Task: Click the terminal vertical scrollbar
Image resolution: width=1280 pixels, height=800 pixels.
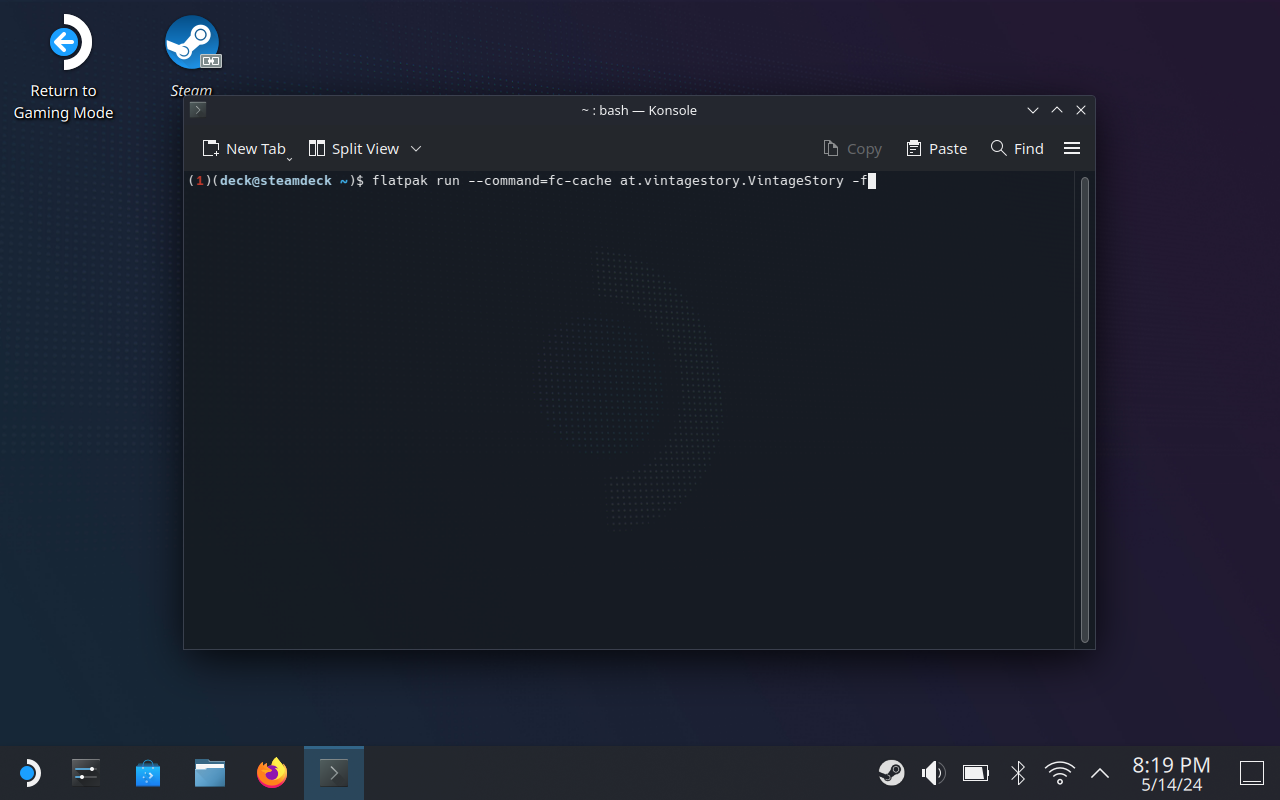Action: 1085,410
